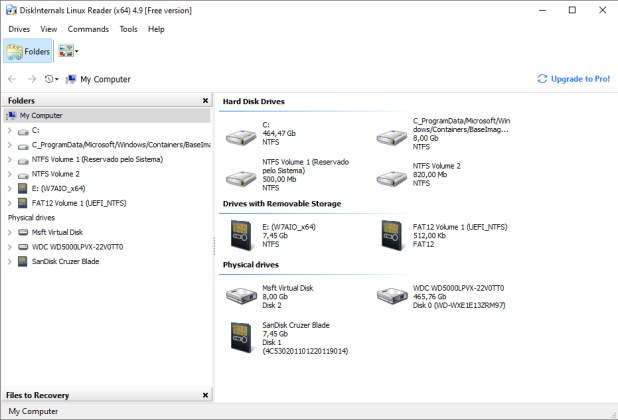Click My Computer tree icon
618x420 pixels.
[x=12, y=115]
